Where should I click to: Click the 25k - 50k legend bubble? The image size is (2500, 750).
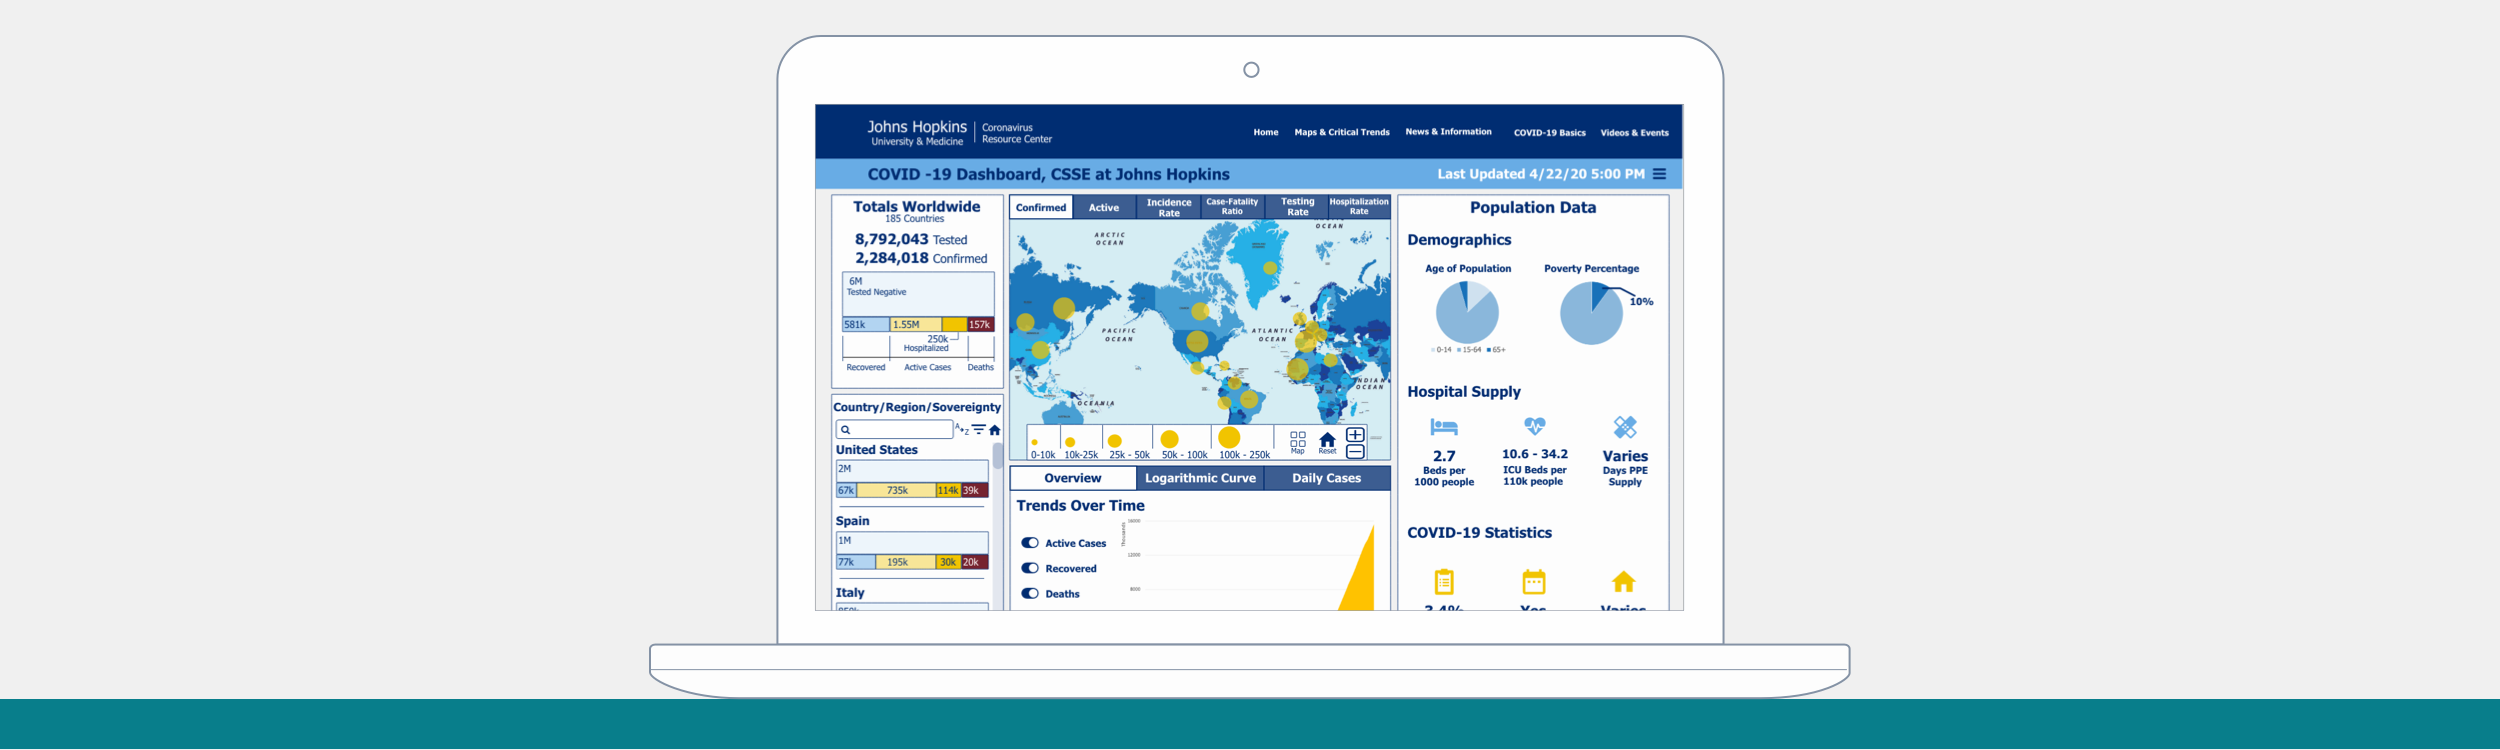tap(1115, 441)
